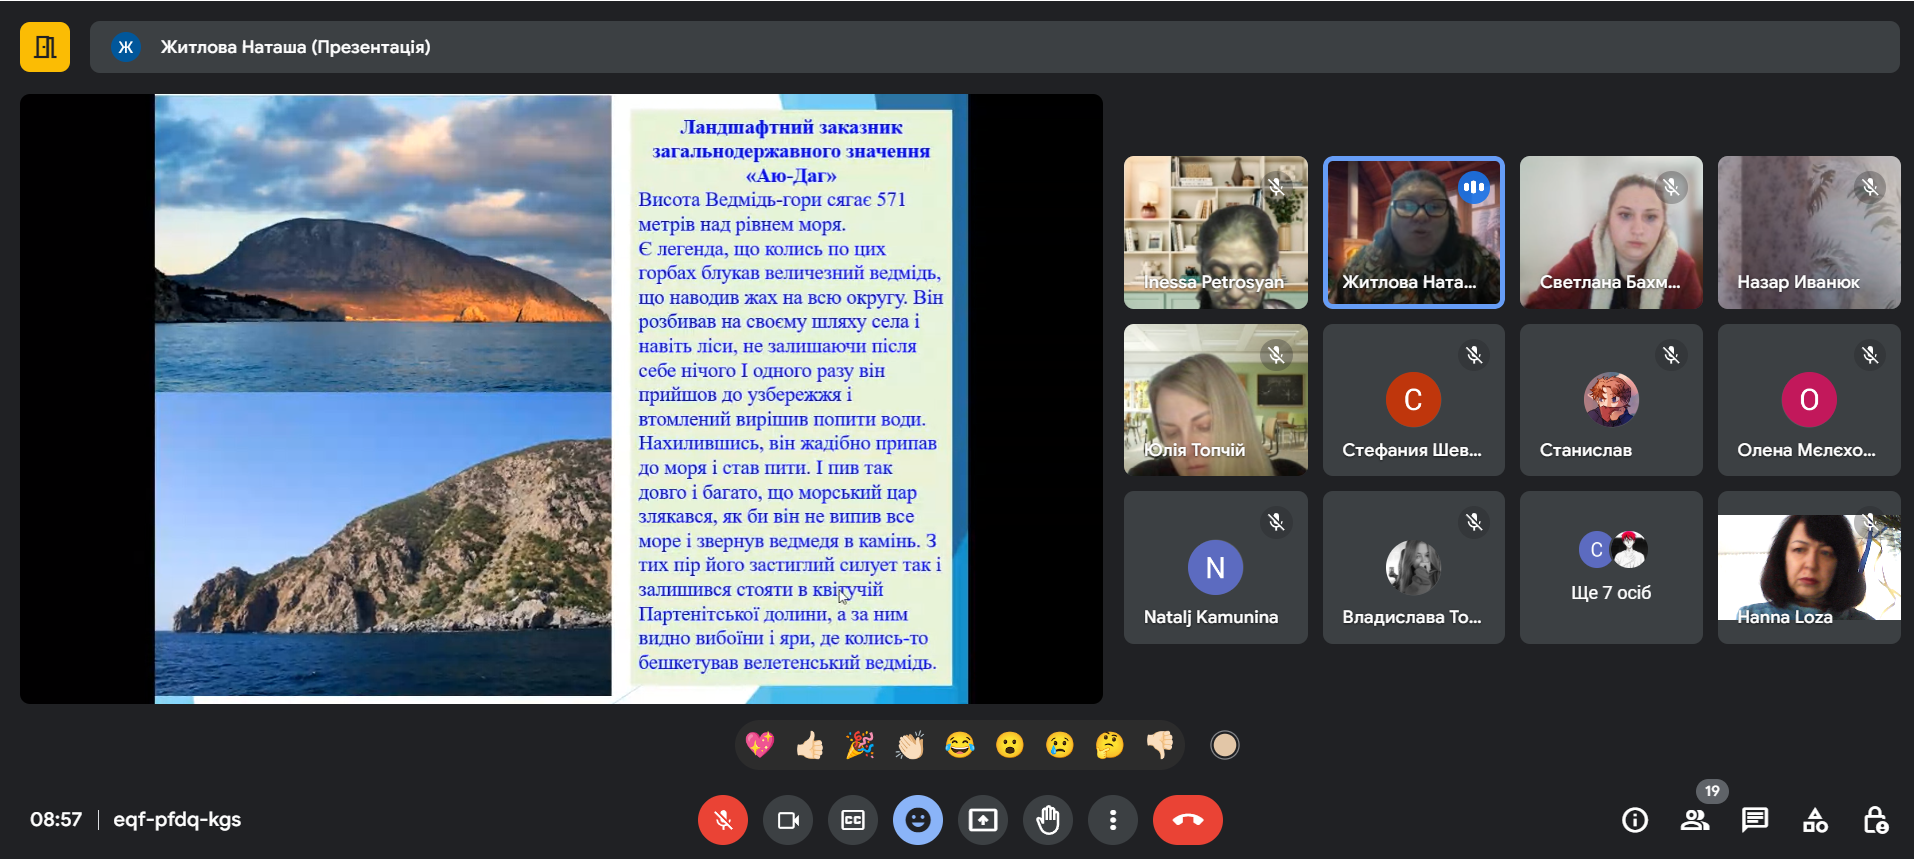1914x859 pixels.
Task: Open chat with everyone
Action: (x=1754, y=820)
